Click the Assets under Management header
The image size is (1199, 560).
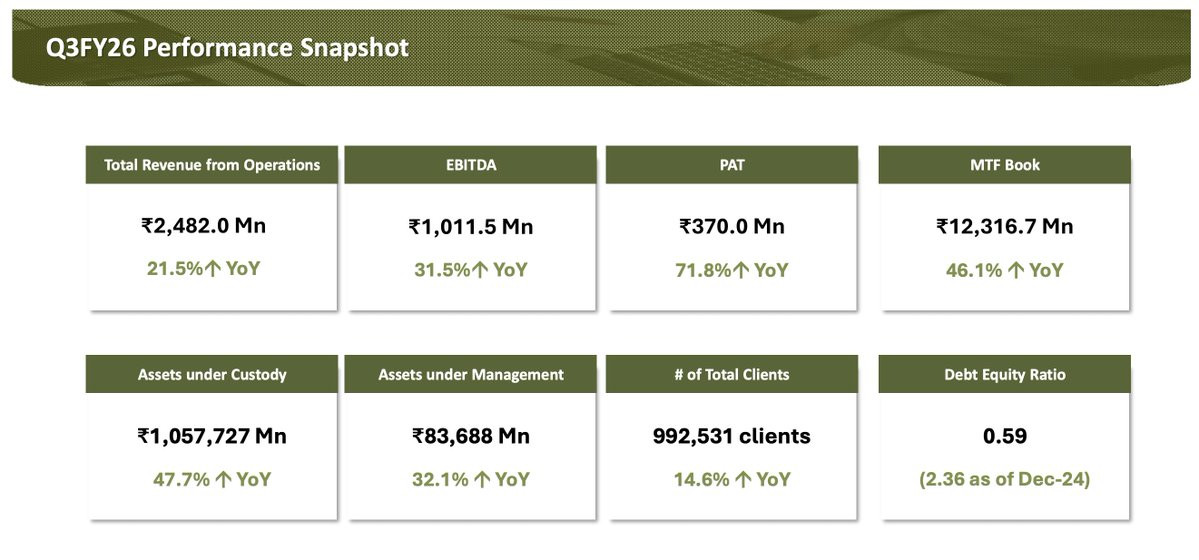pos(470,375)
